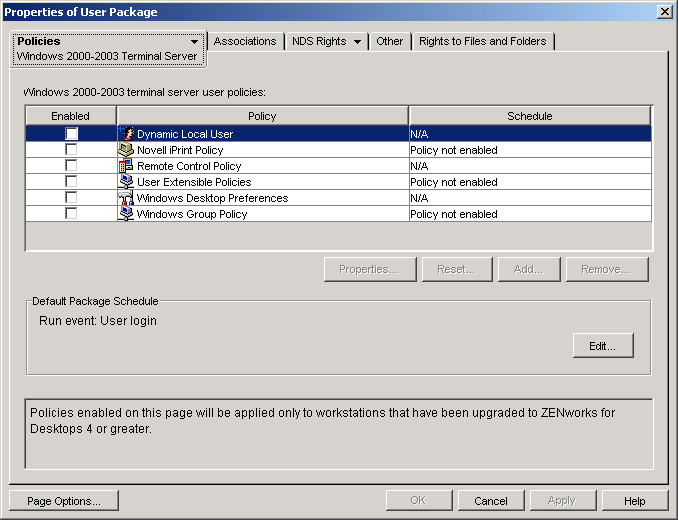Click the Policy column header
Screen dimensions: 678x520
coord(262,116)
